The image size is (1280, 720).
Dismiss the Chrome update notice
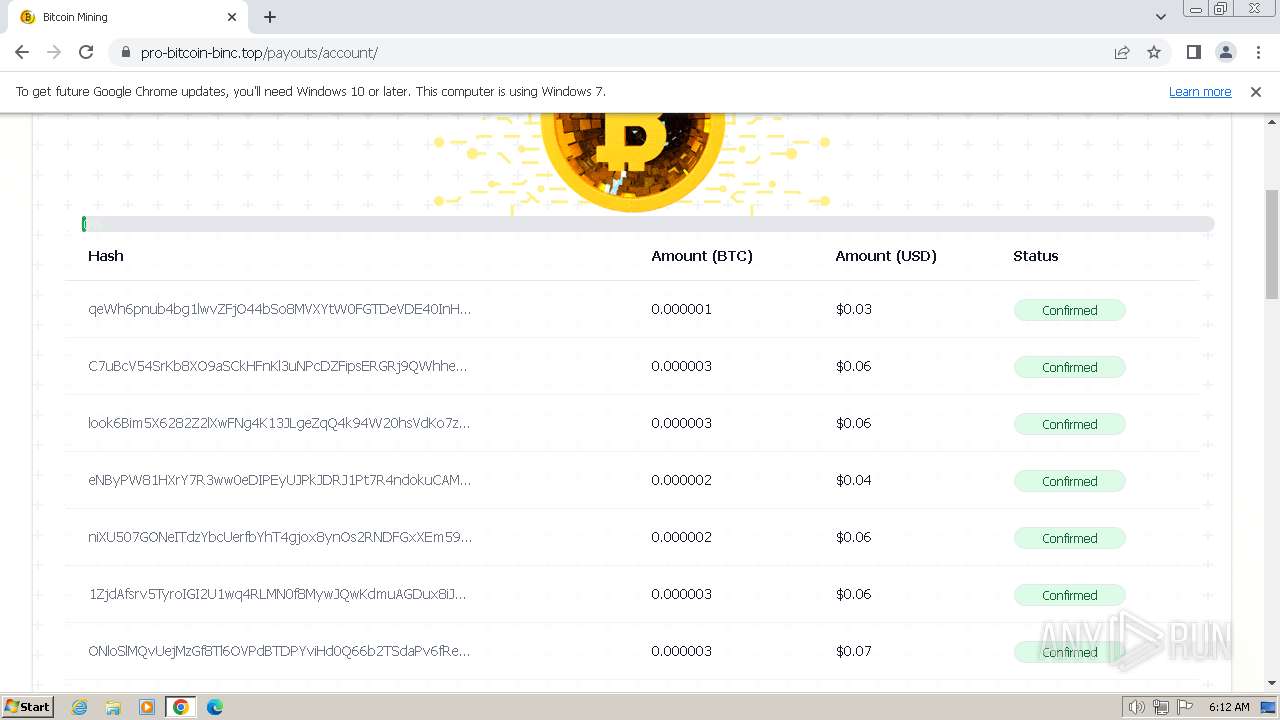coord(1256,91)
